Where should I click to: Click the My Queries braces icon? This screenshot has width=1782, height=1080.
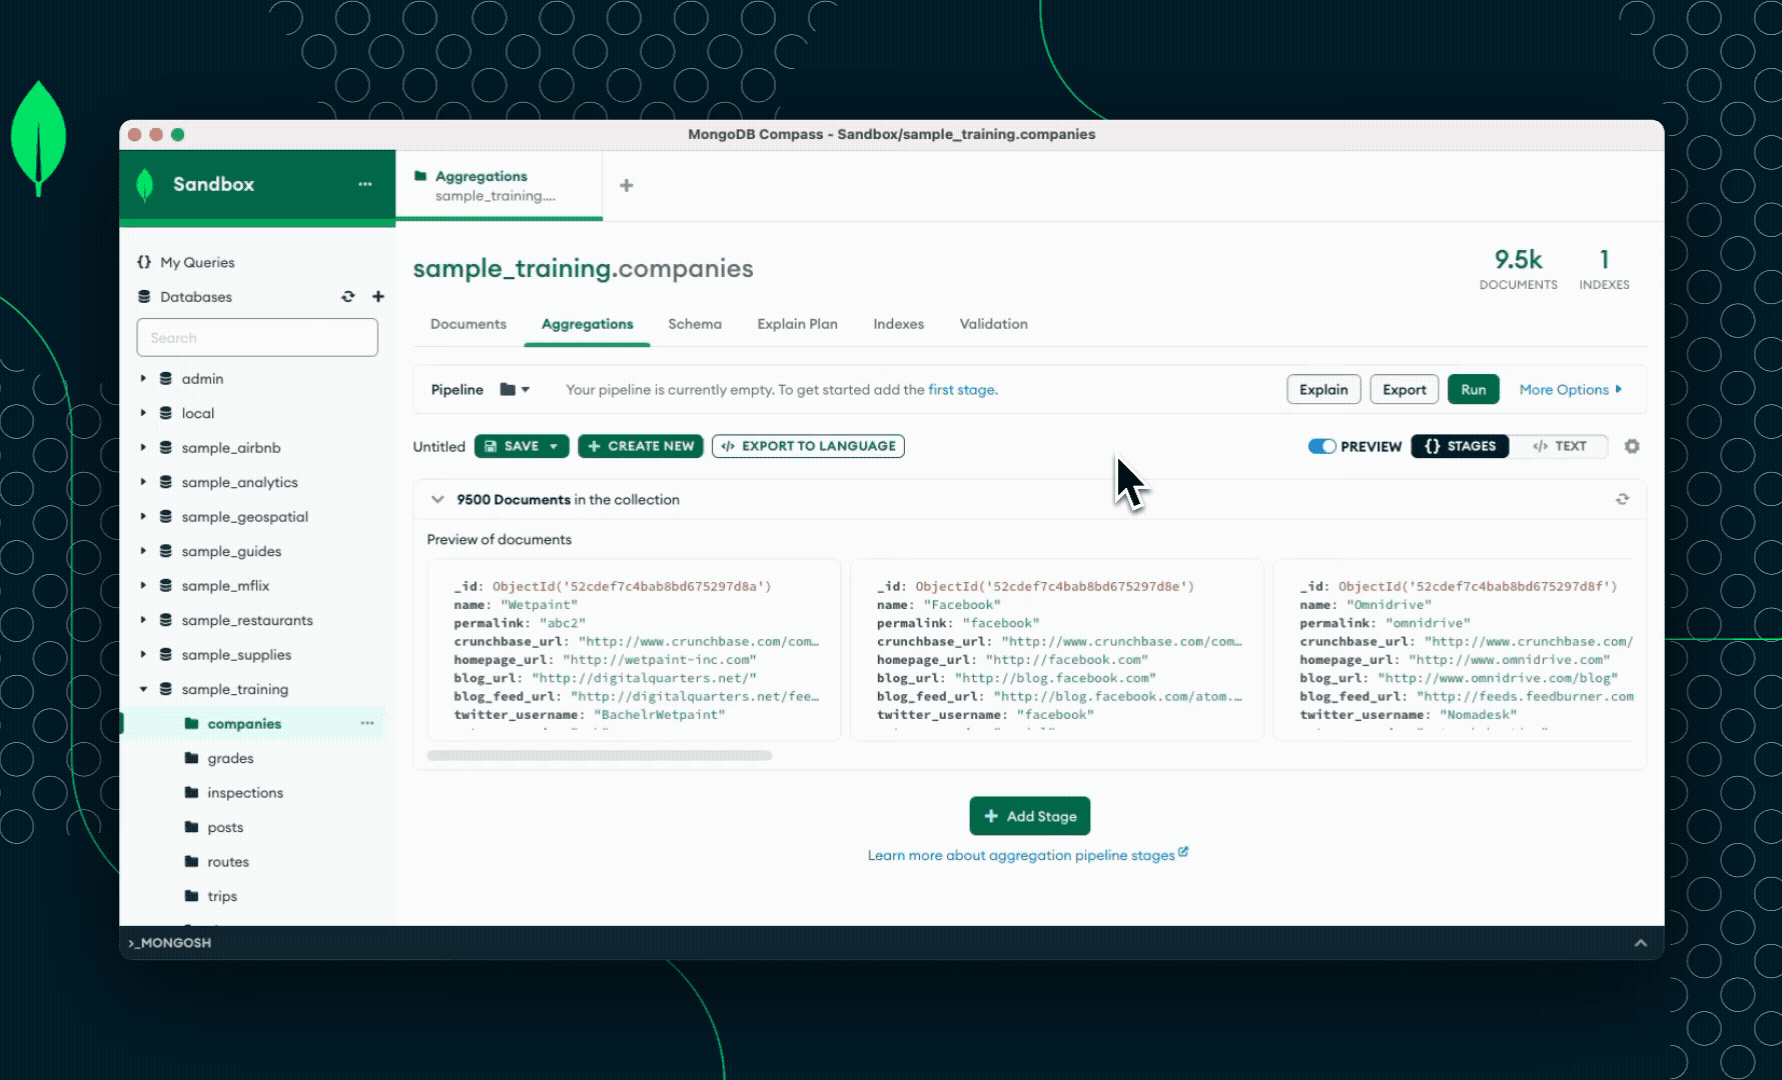[x=144, y=262]
